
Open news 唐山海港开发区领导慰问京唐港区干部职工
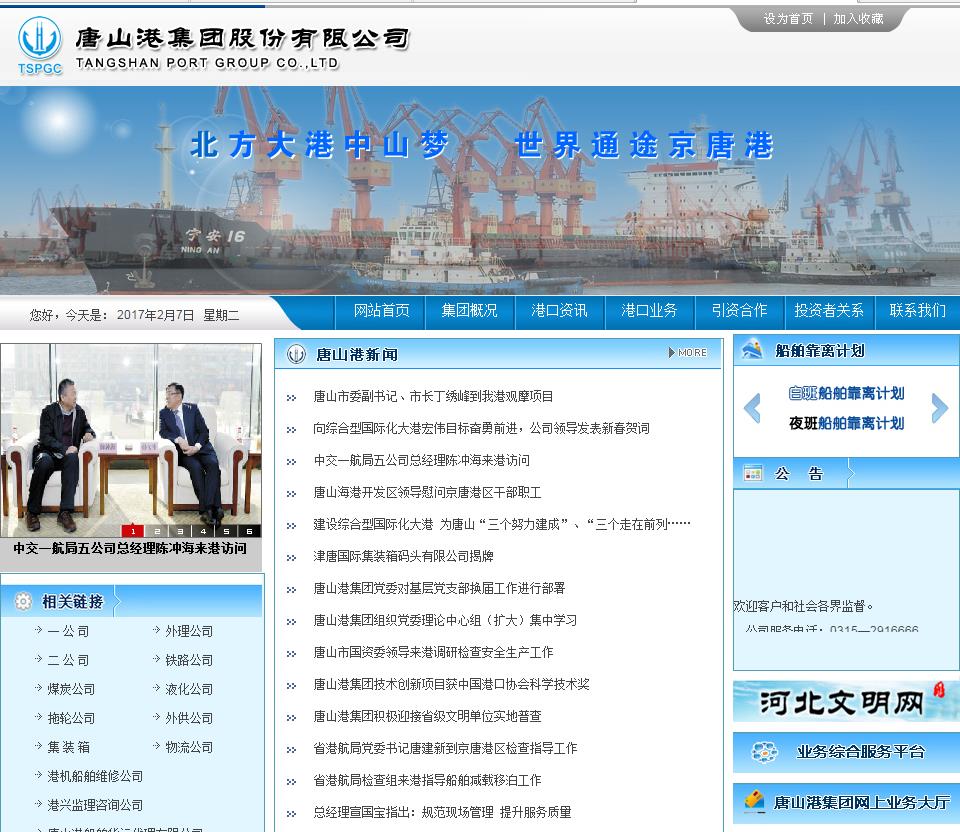pos(427,492)
